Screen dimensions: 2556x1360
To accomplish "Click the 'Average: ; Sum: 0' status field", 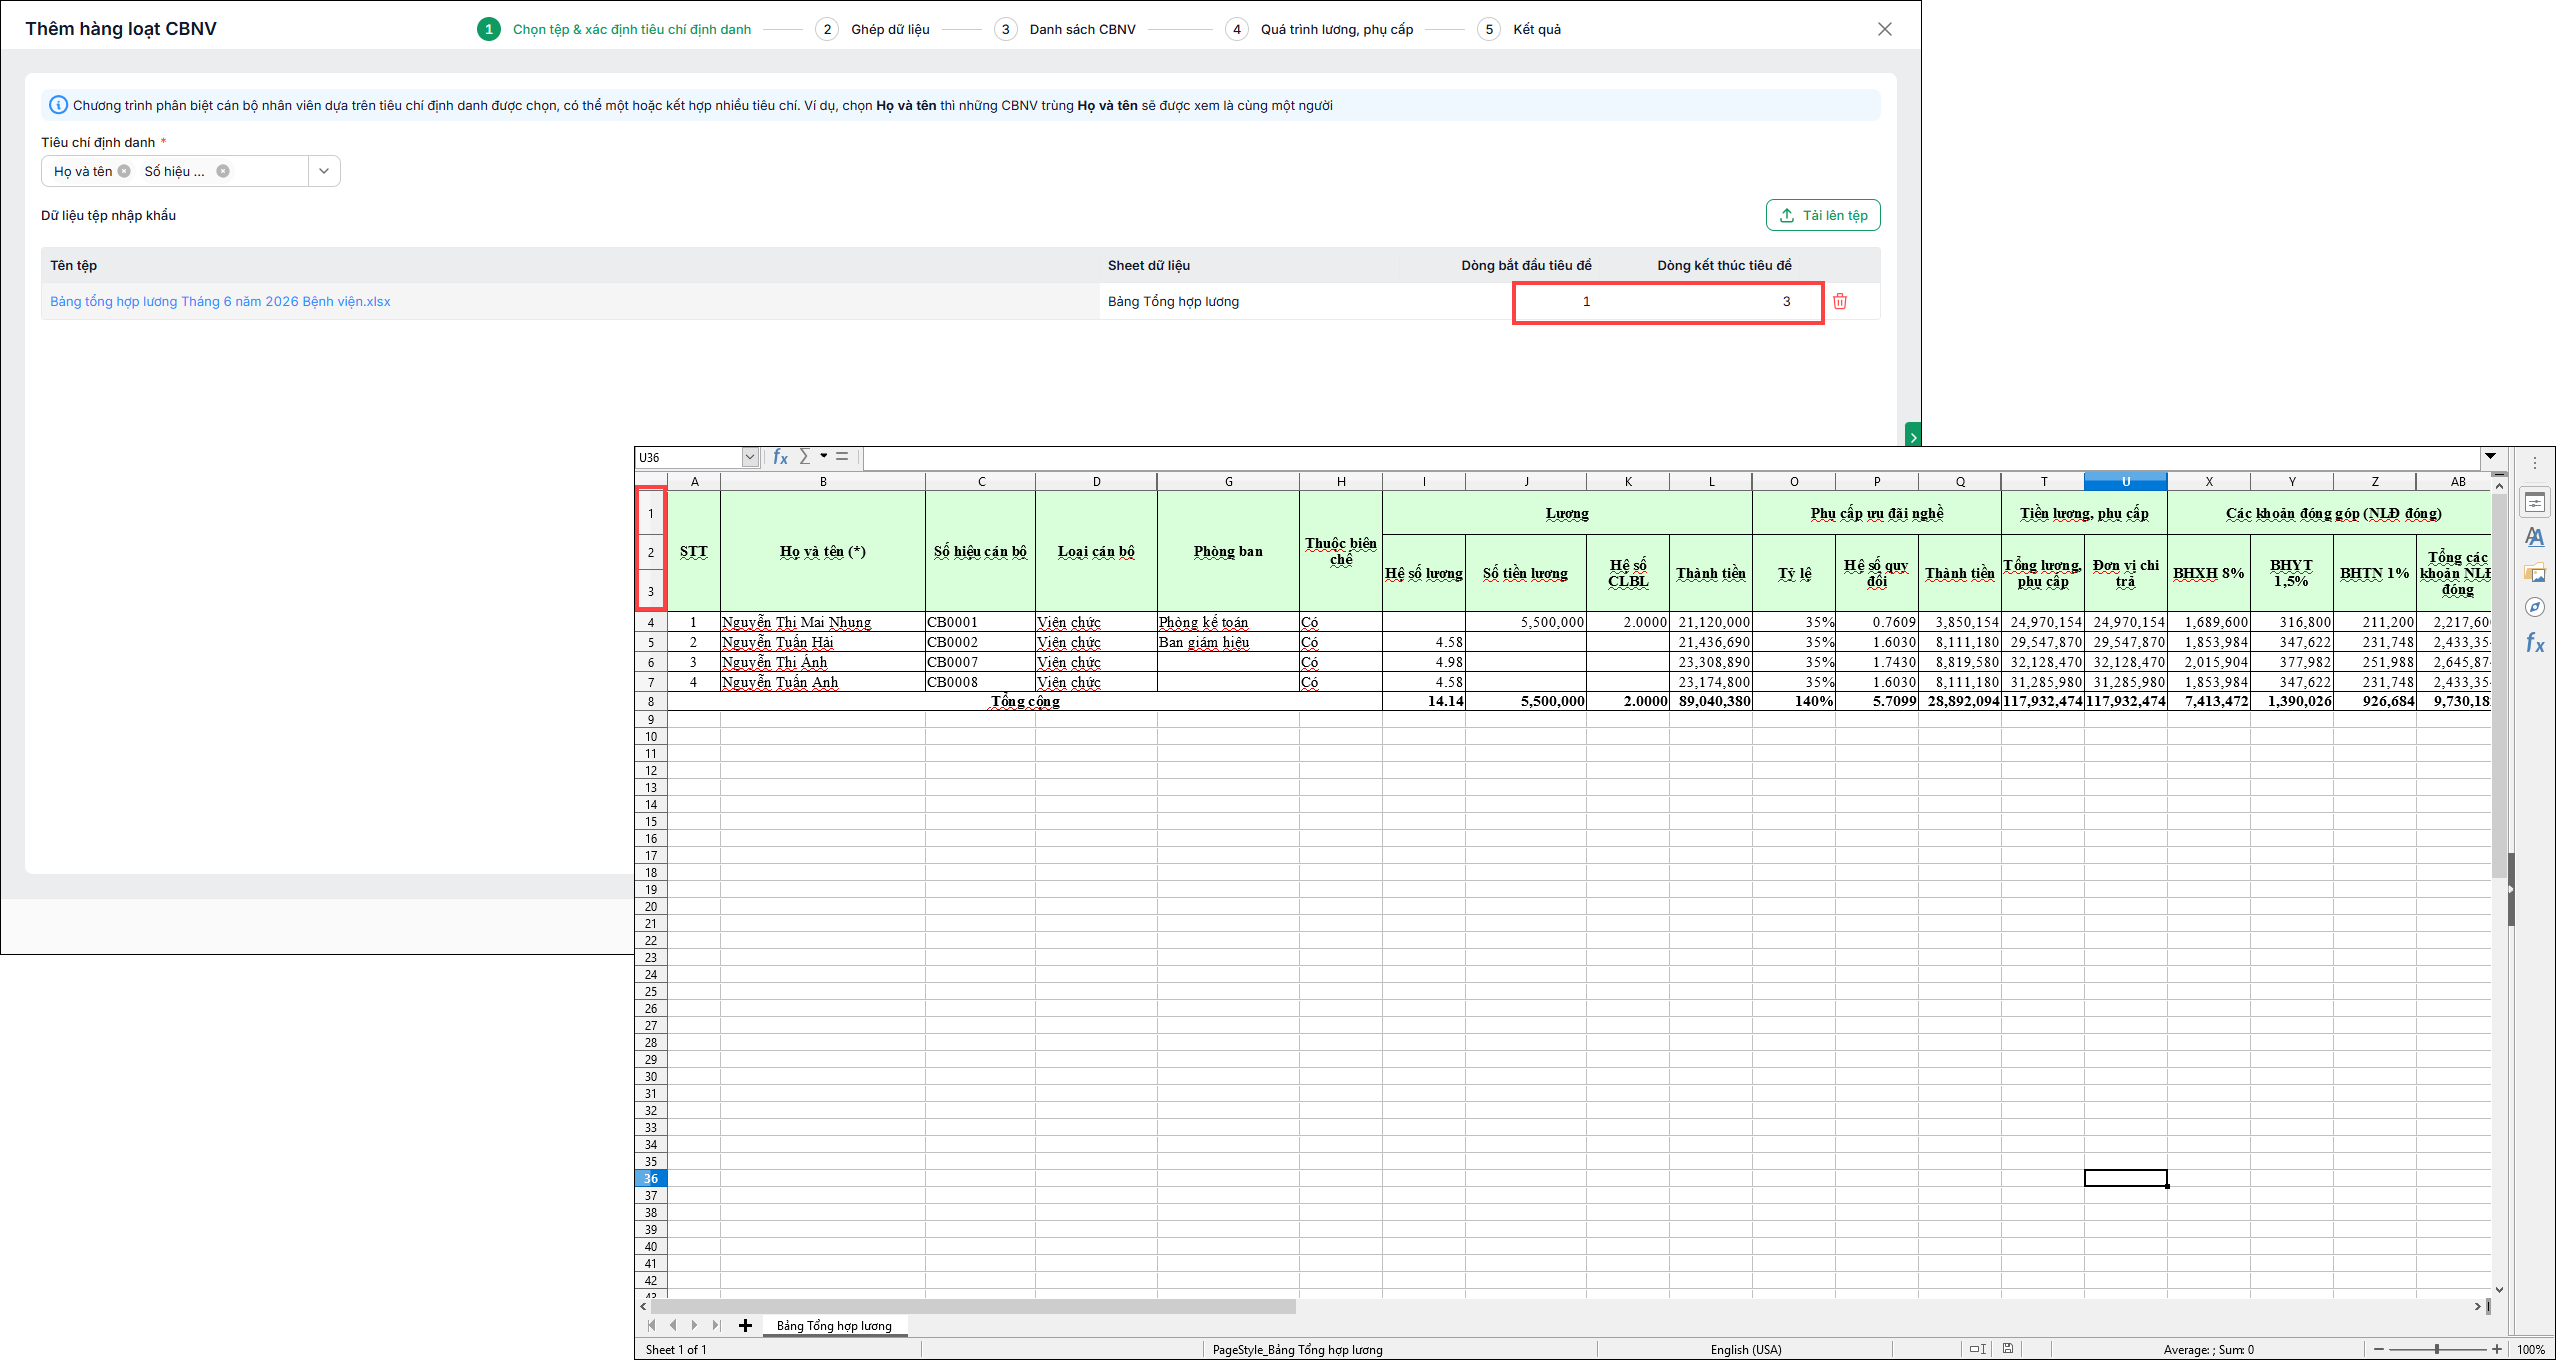I will tap(2209, 1349).
